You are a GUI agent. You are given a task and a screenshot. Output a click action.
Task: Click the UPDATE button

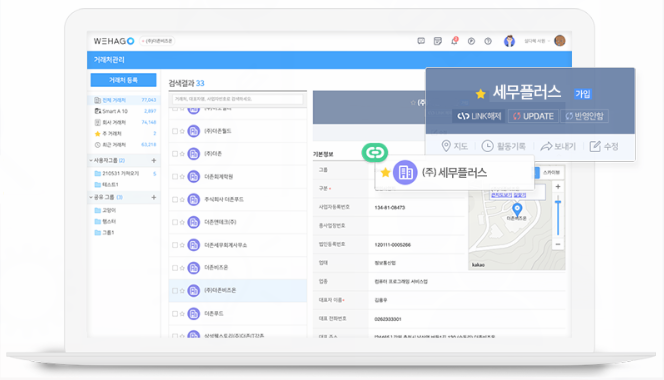pyautogui.click(x=534, y=116)
